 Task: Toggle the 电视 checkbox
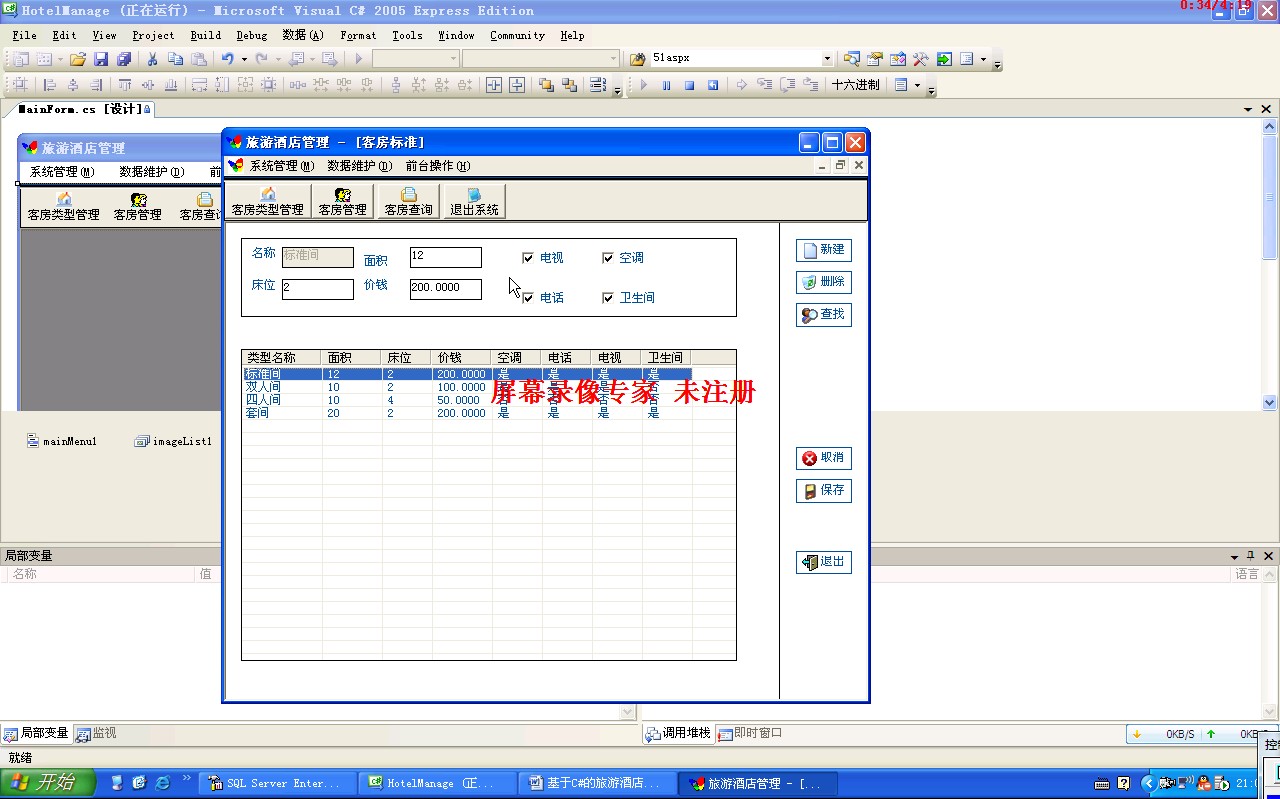pyautogui.click(x=528, y=258)
